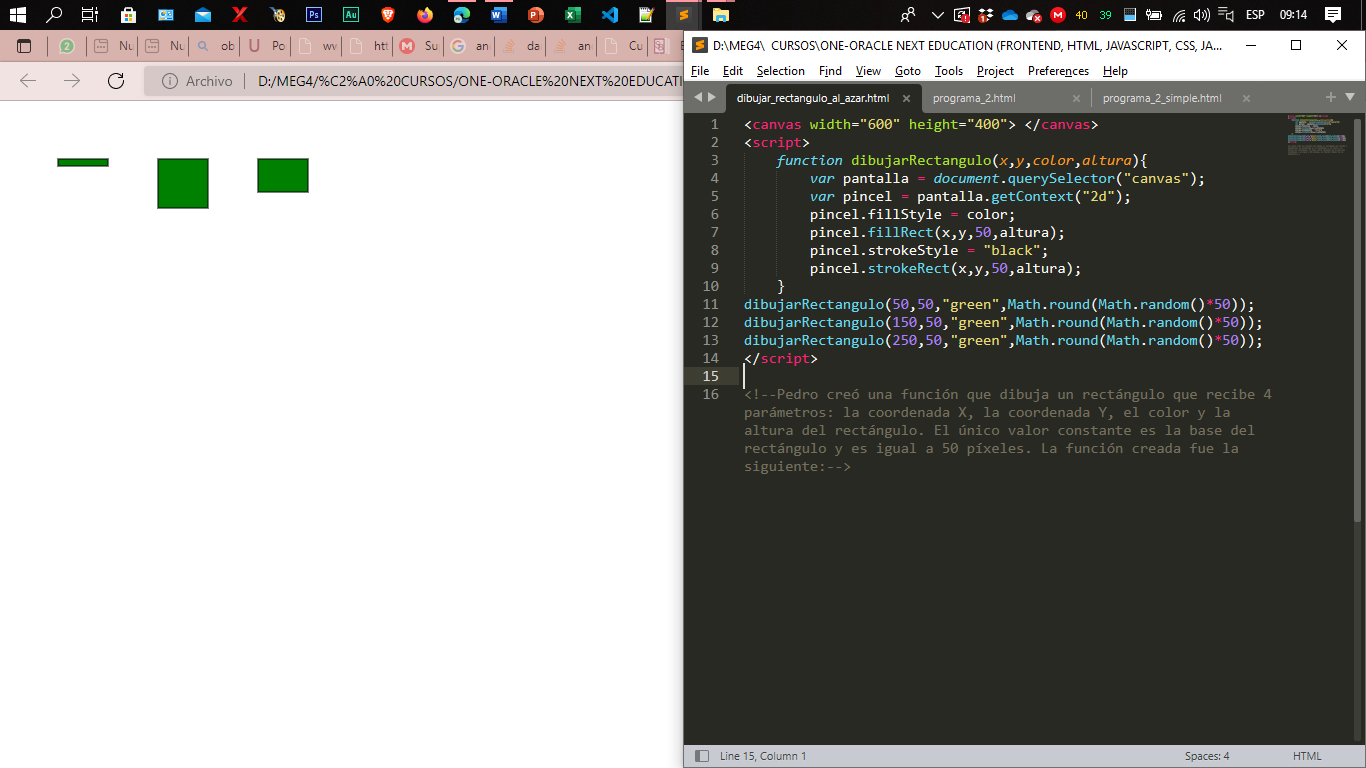This screenshot has height=768, width=1366.
Task: Open Brave browser from the taskbar
Action: coord(388,15)
